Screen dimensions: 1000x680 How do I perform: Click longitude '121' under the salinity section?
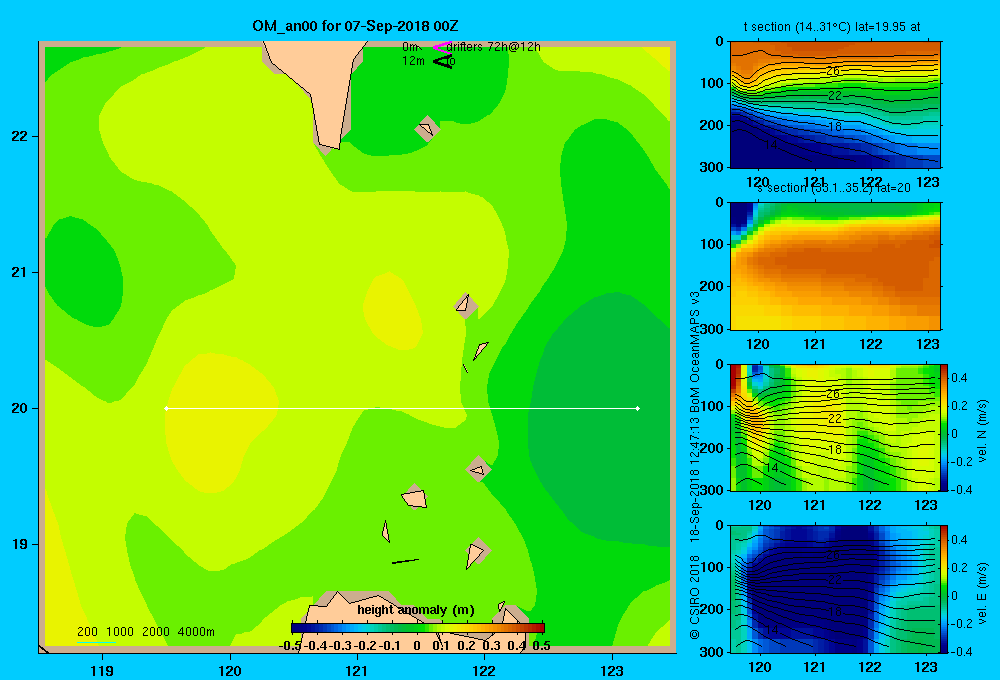814,344
